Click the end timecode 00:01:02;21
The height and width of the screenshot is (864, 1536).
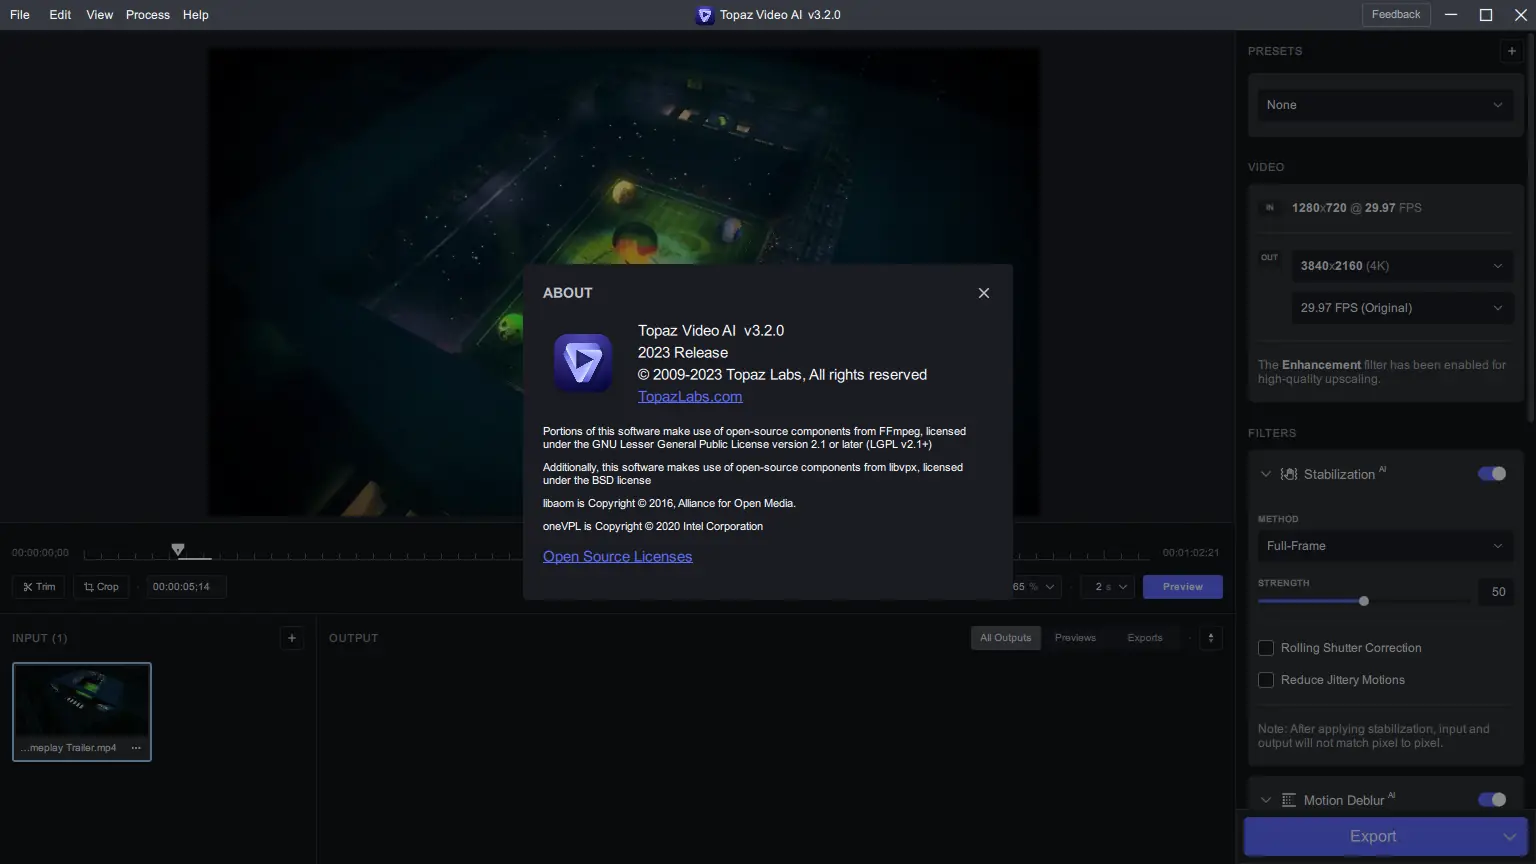(x=1191, y=553)
